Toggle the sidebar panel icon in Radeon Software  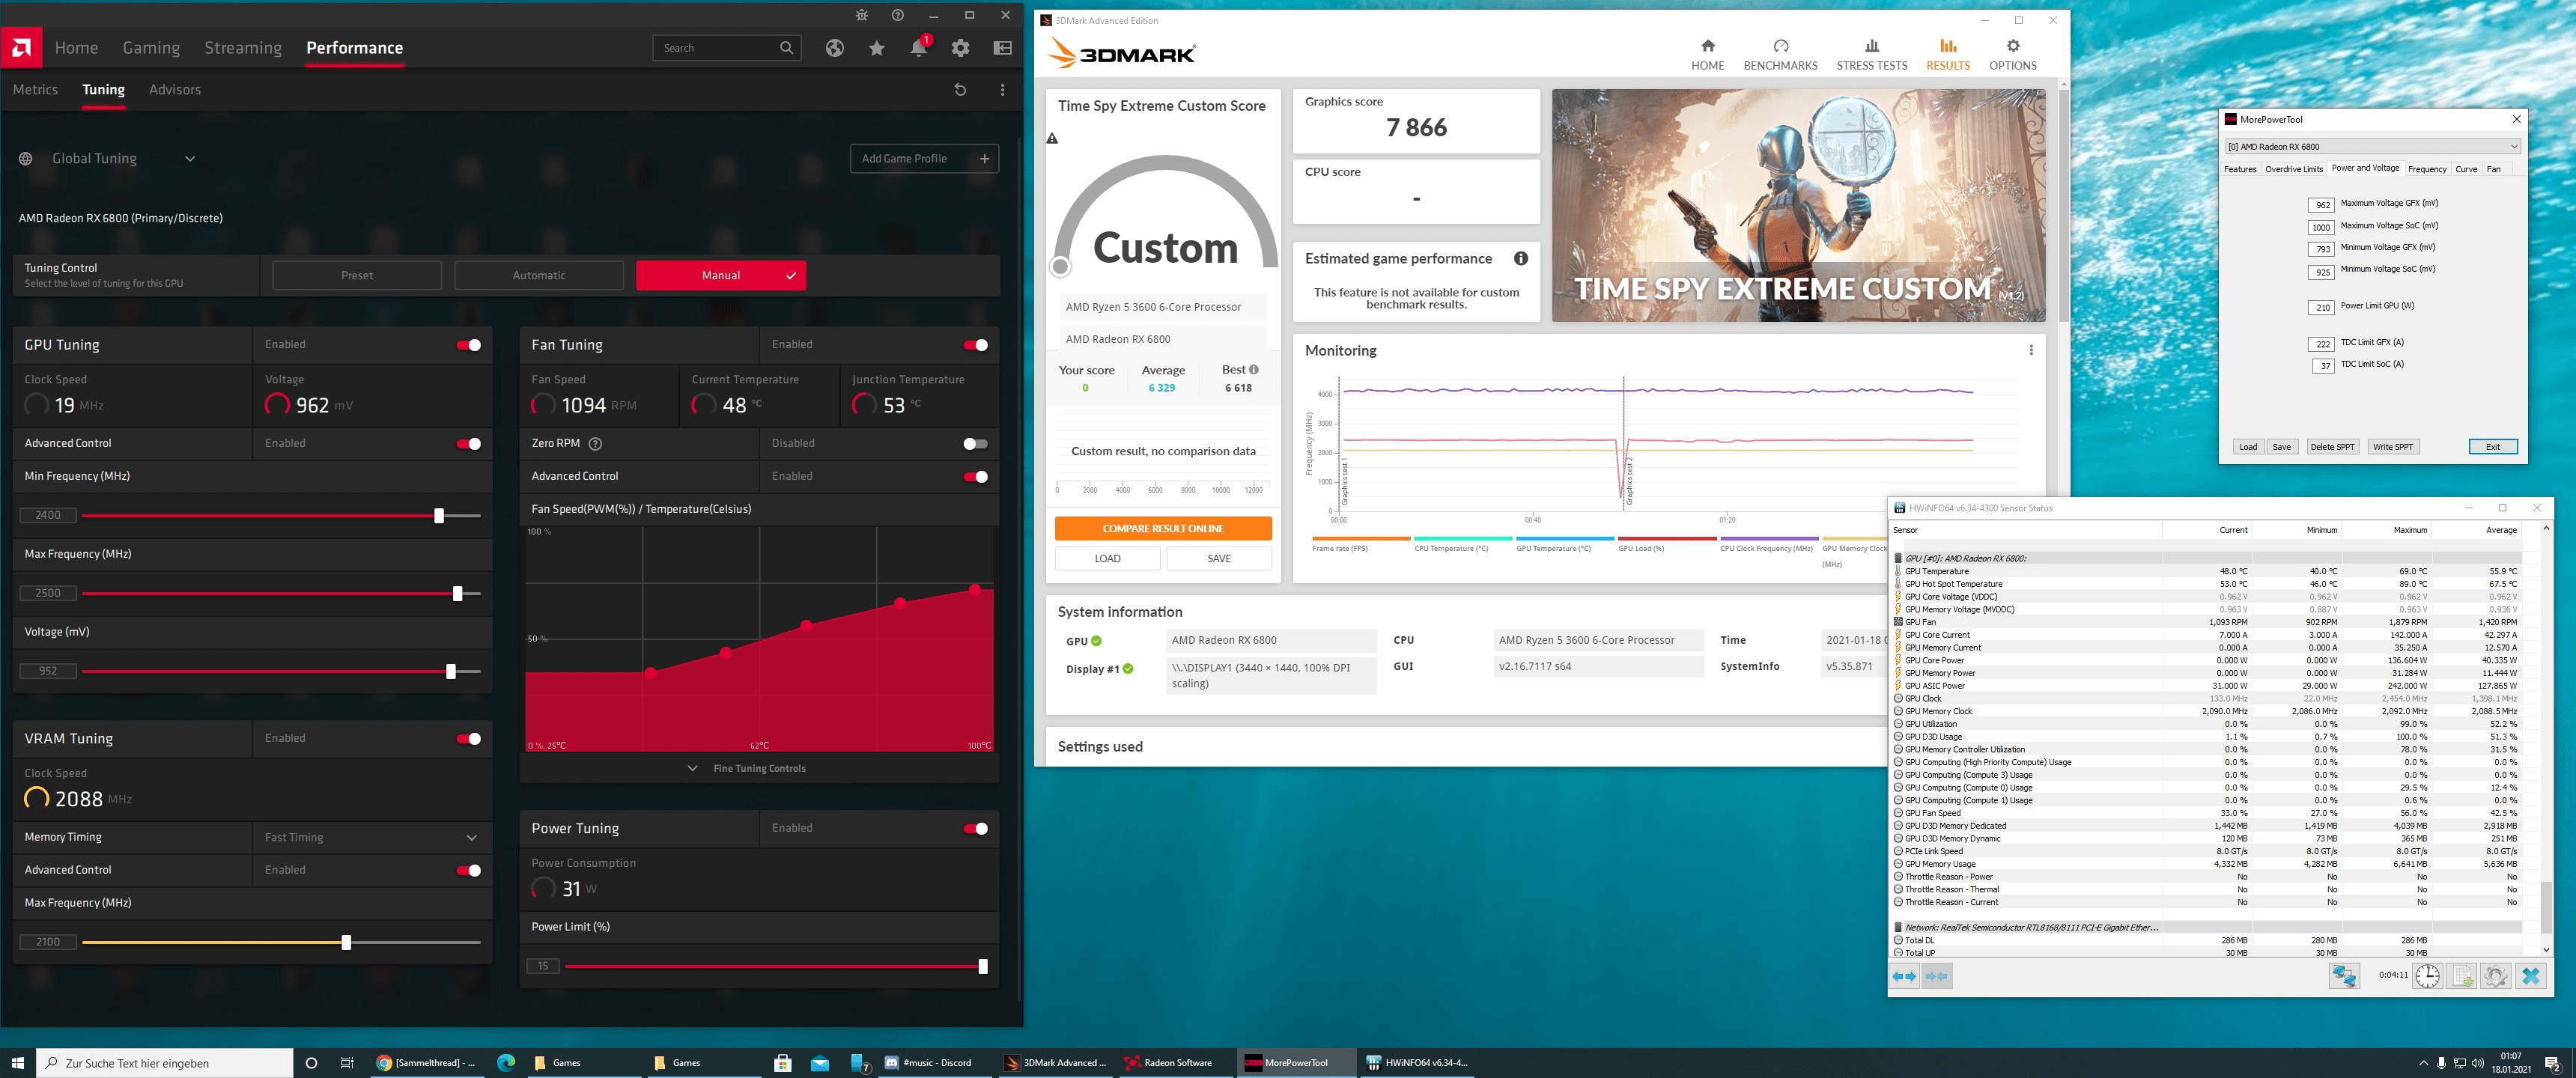(1003, 48)
